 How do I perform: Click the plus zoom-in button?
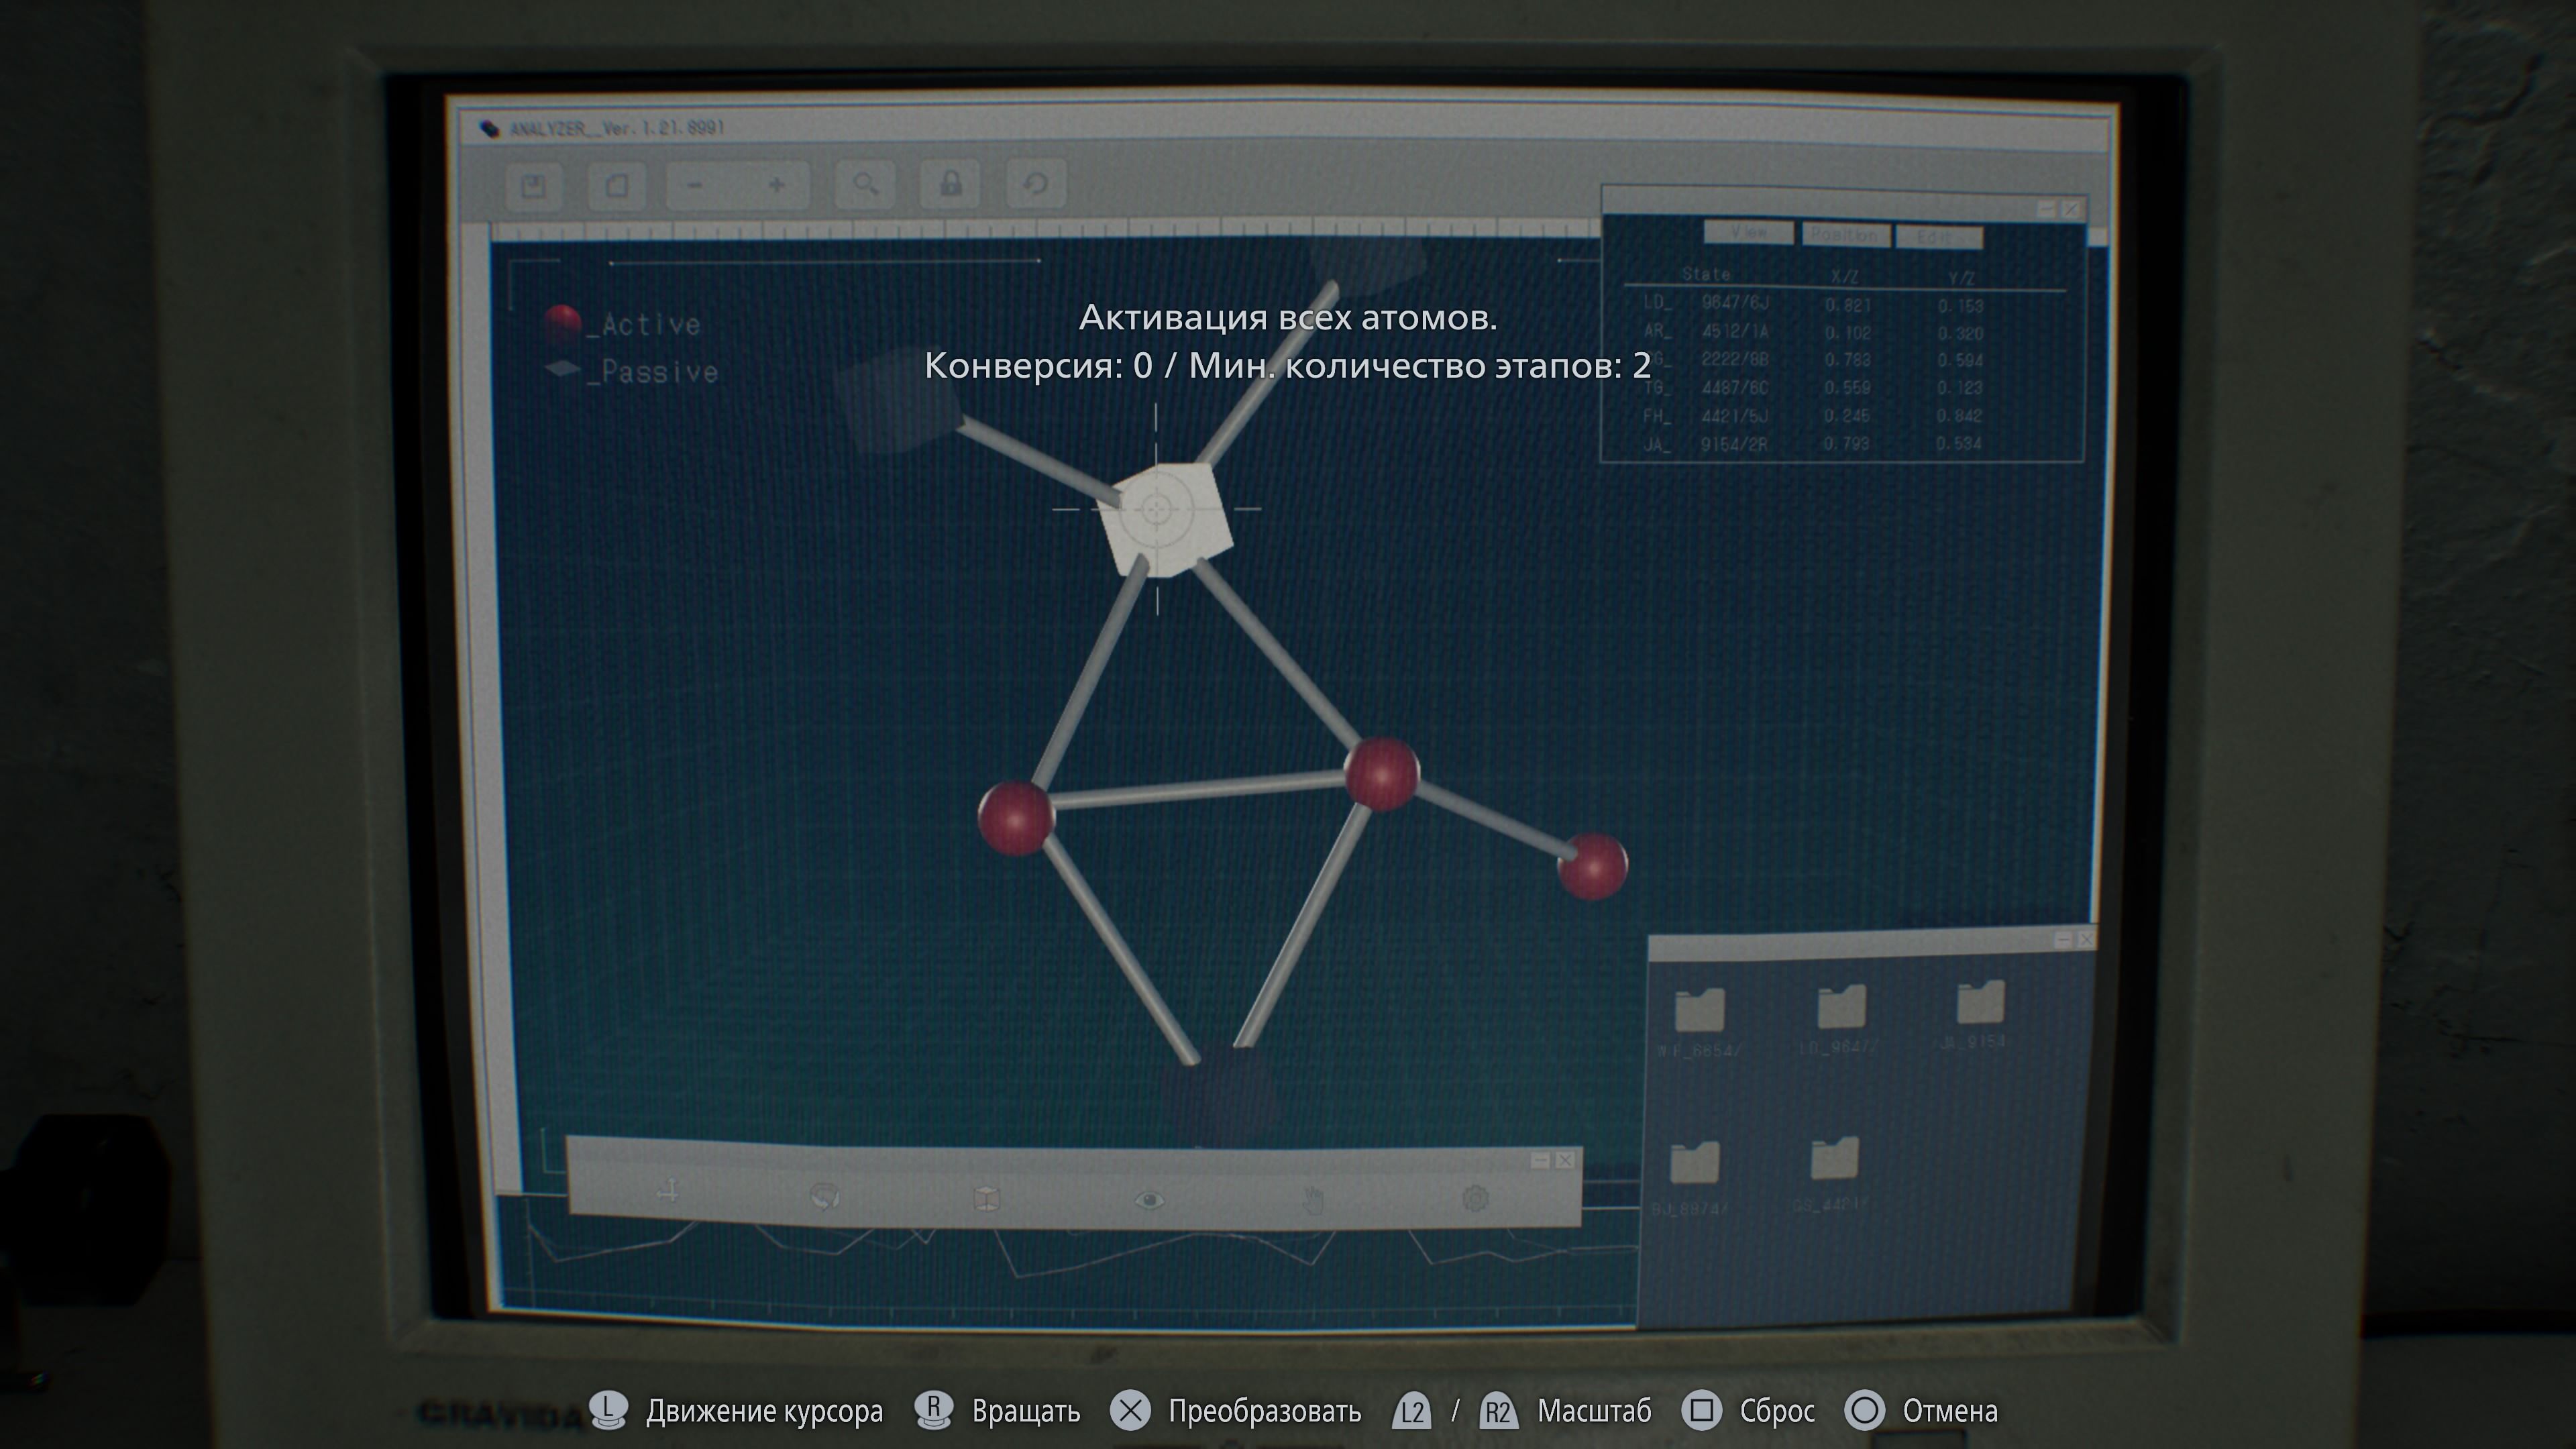tap(776, 185)
